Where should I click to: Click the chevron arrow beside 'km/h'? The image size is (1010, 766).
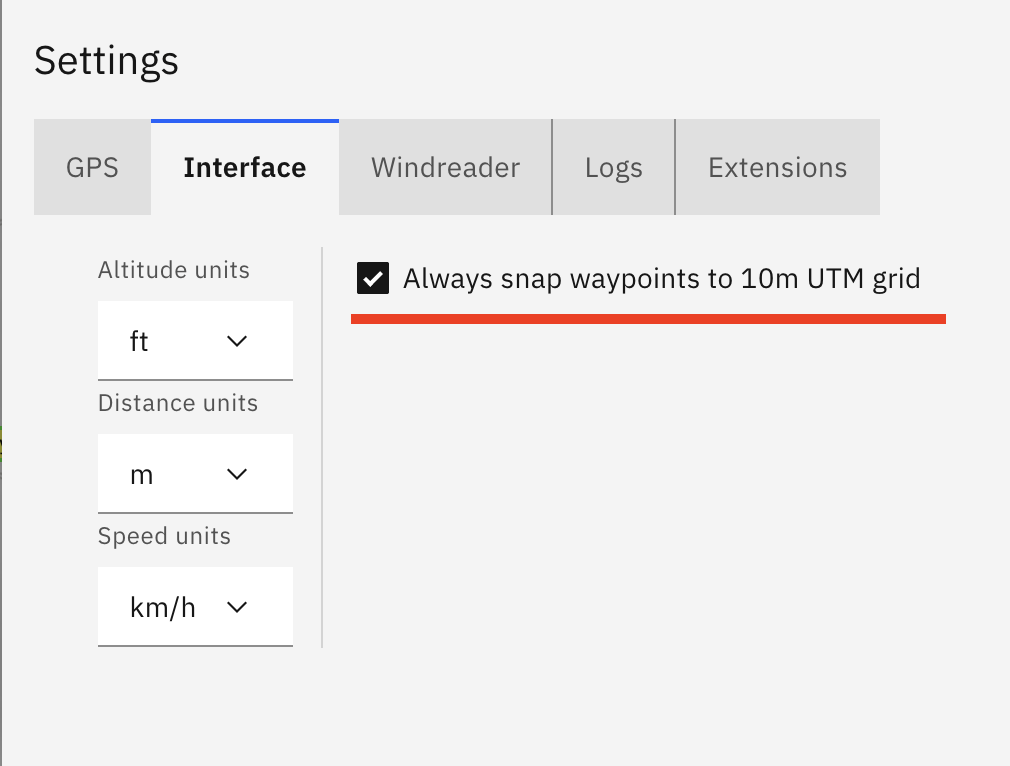click(x=237, y=607)
